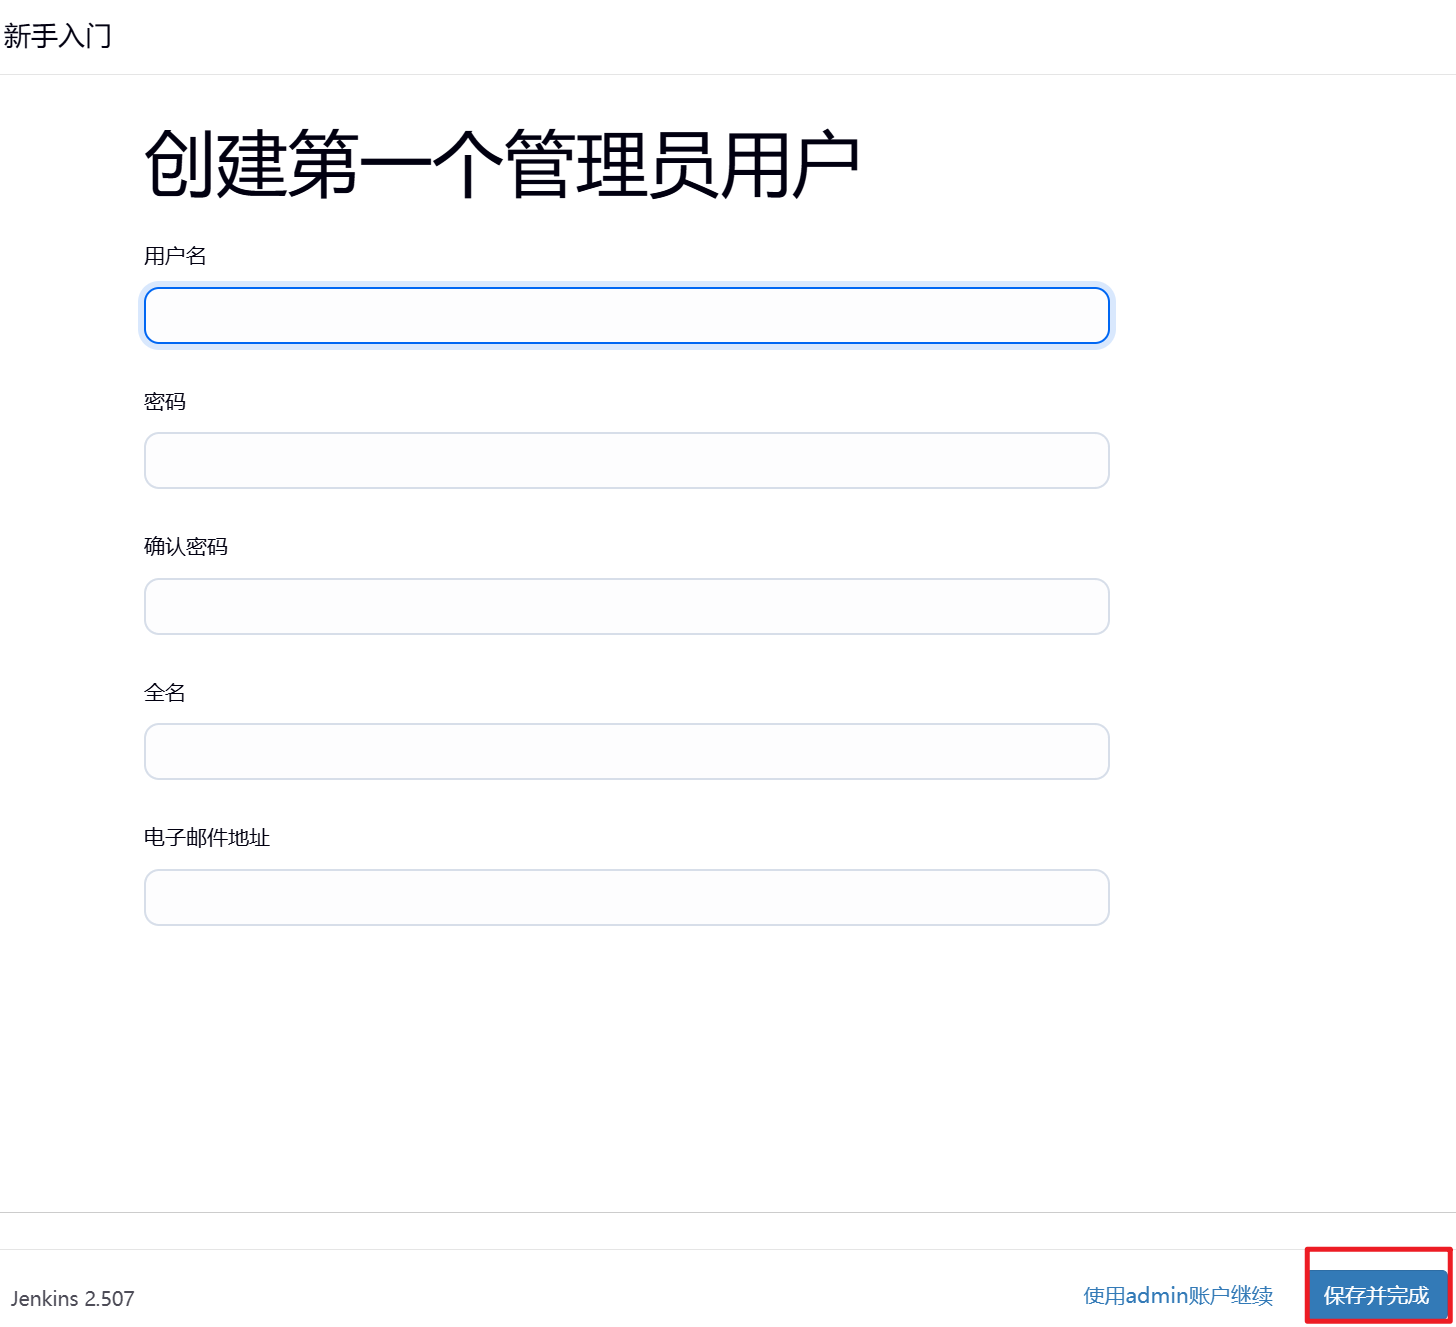Click the 入门 characters in the top-left title

(85, 36)
